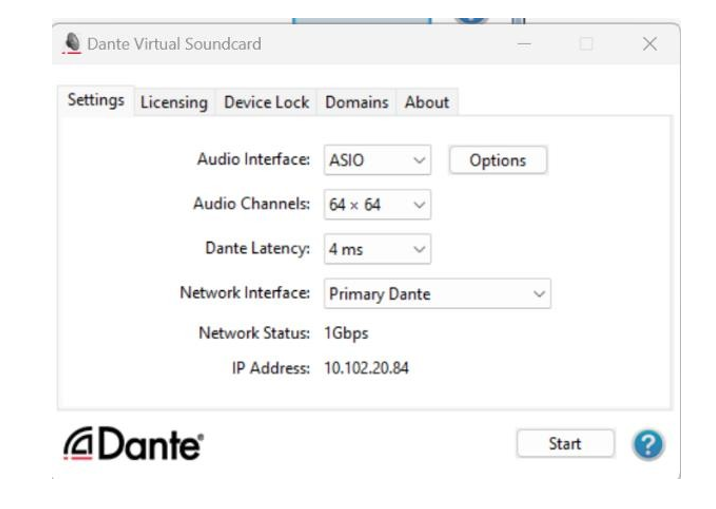The height and width of the screenshot is (509, 716).
Task: Open the Audio Channels 64 × 64 dropdown
Action: point(377,205)
